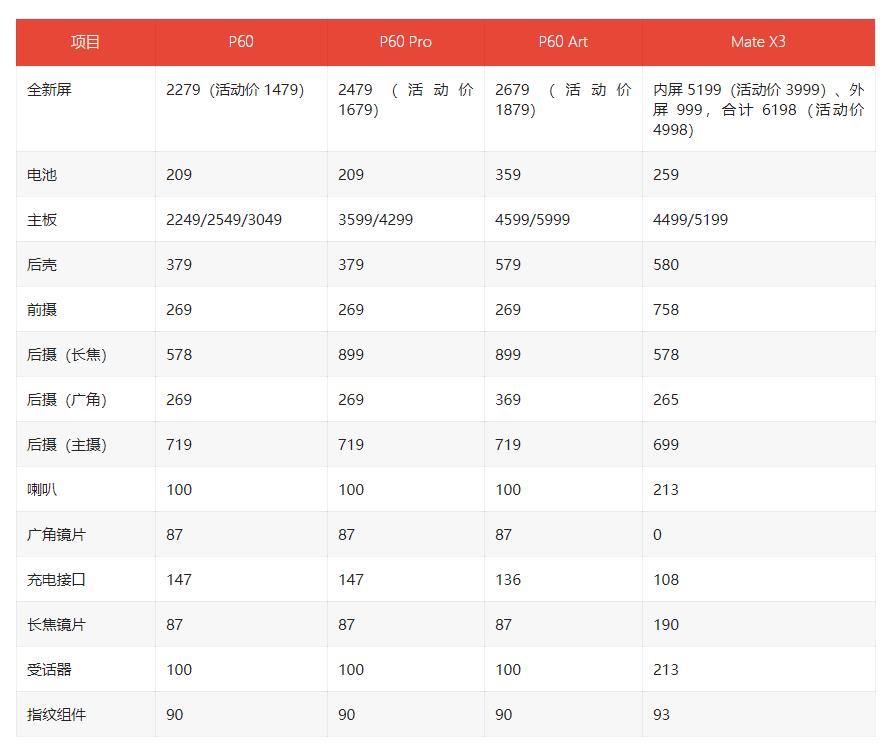Click the 受话器 row label
The image size is (889, 746).
click(49, 669)
